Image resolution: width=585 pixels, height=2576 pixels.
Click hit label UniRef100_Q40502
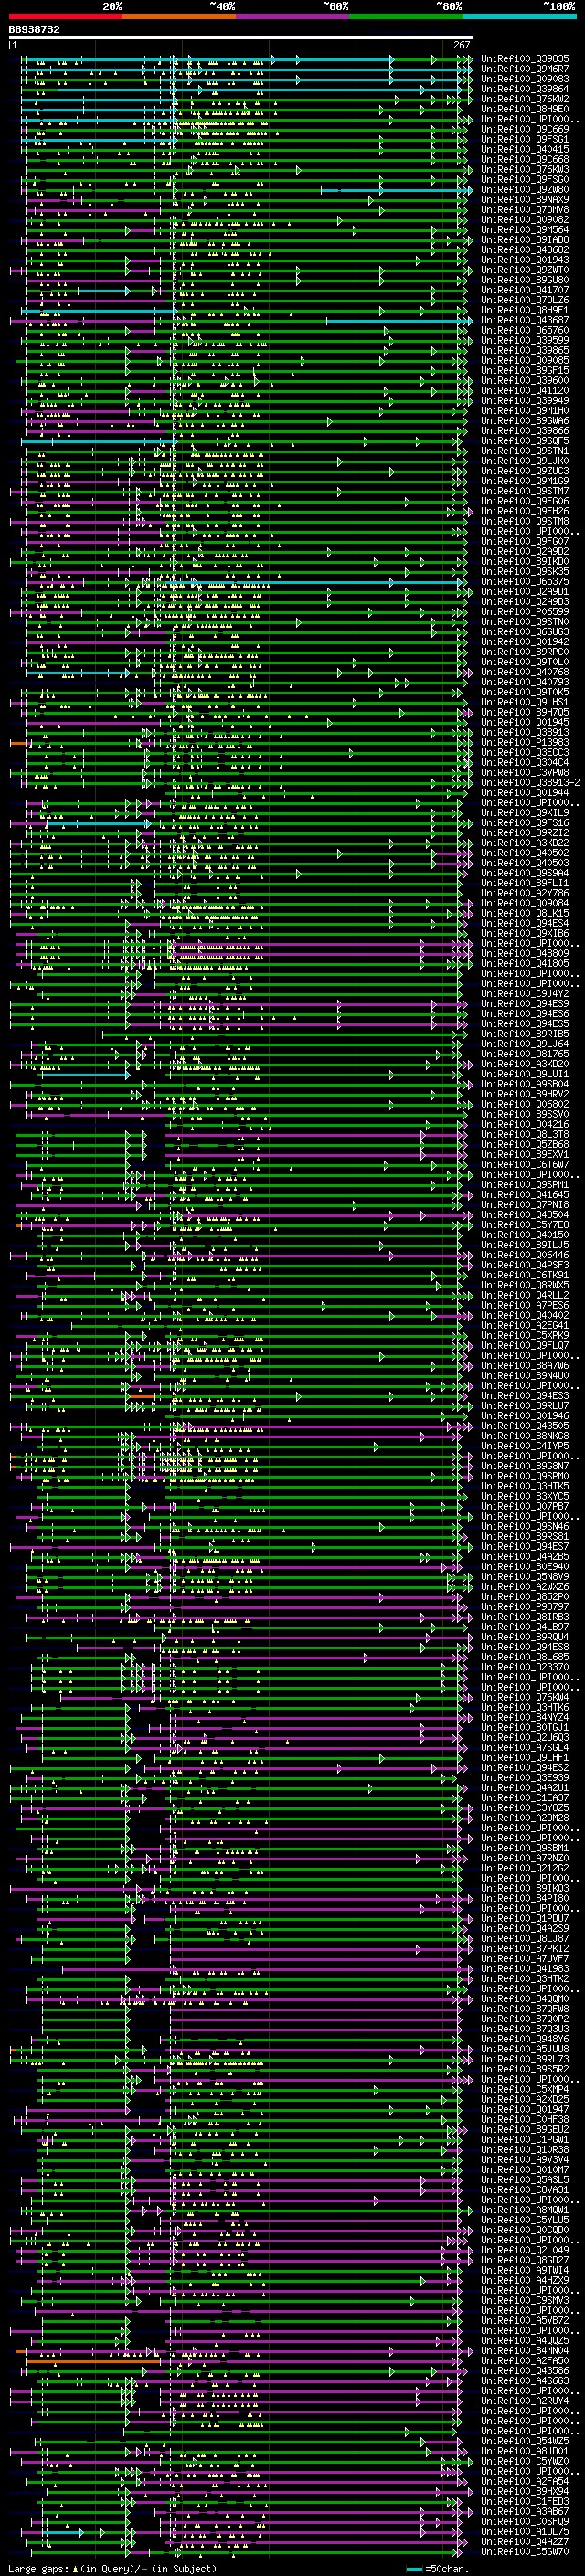[525, 853]
